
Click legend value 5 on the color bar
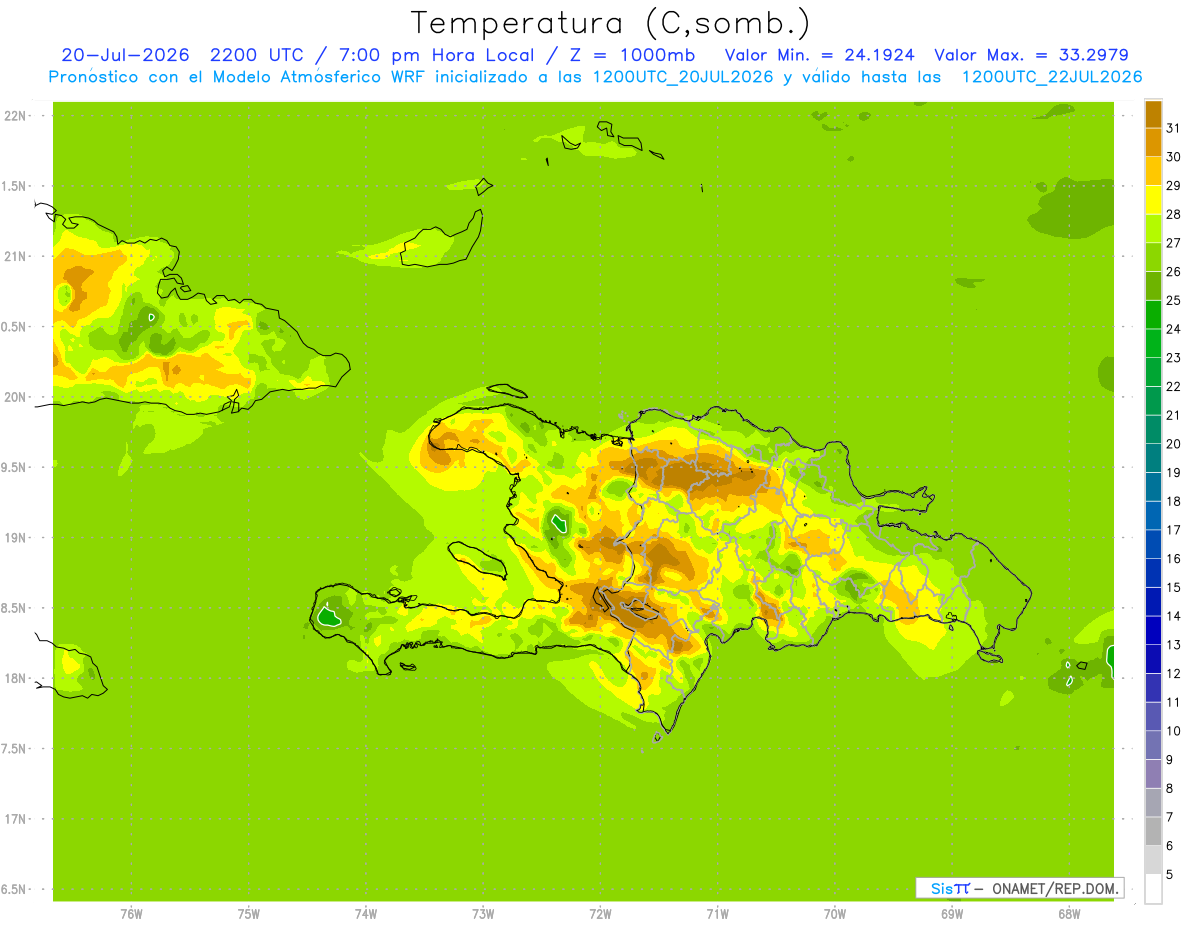click(1170, 875)
